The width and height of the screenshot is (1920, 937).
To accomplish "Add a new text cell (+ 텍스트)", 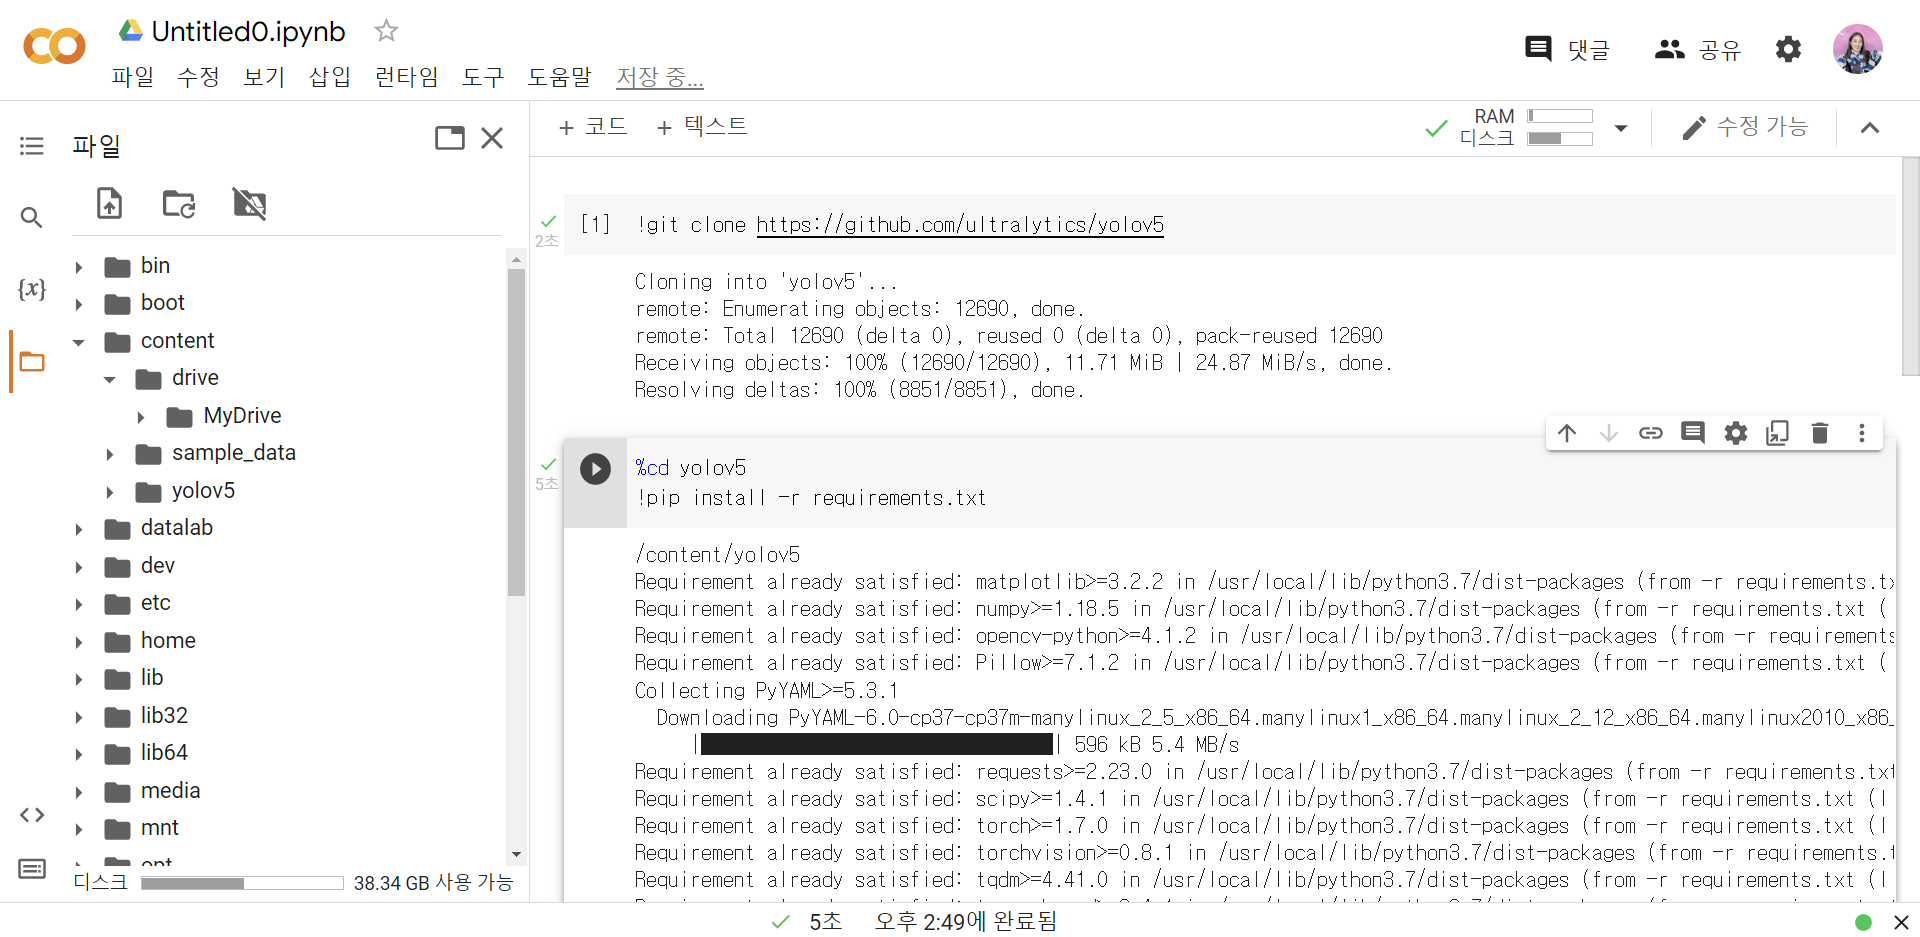I will (702, 127).
